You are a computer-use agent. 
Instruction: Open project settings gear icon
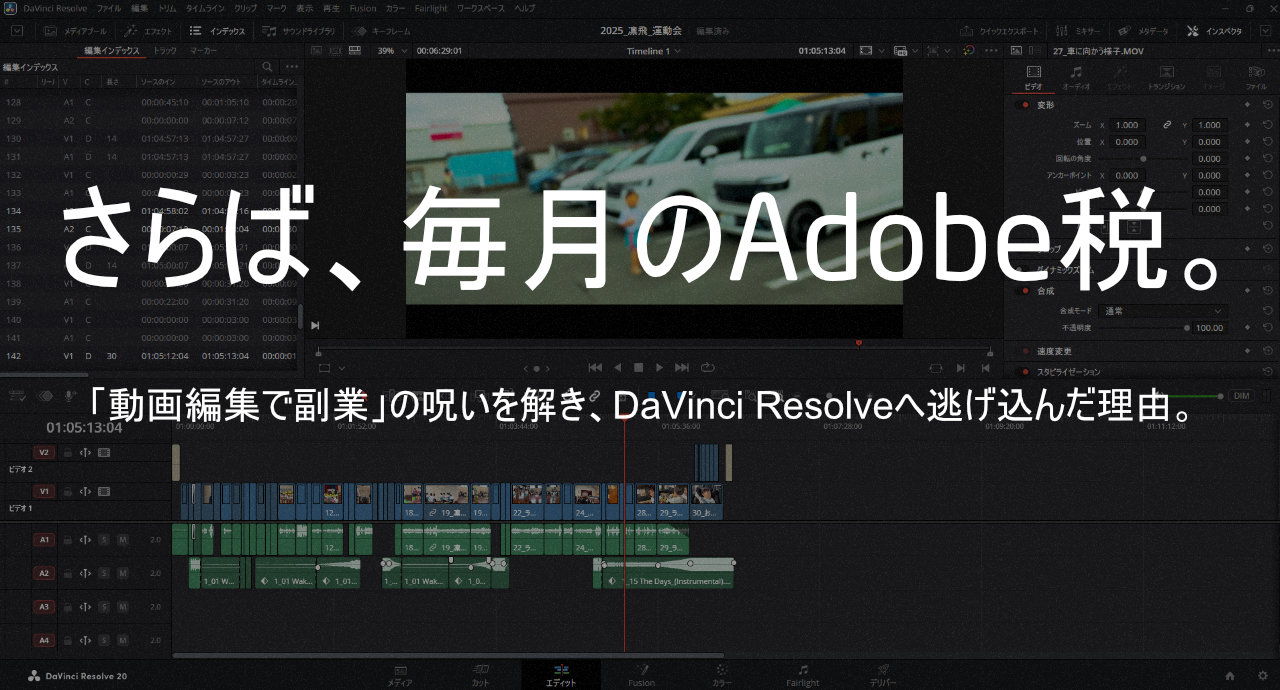coord(1263,676)
